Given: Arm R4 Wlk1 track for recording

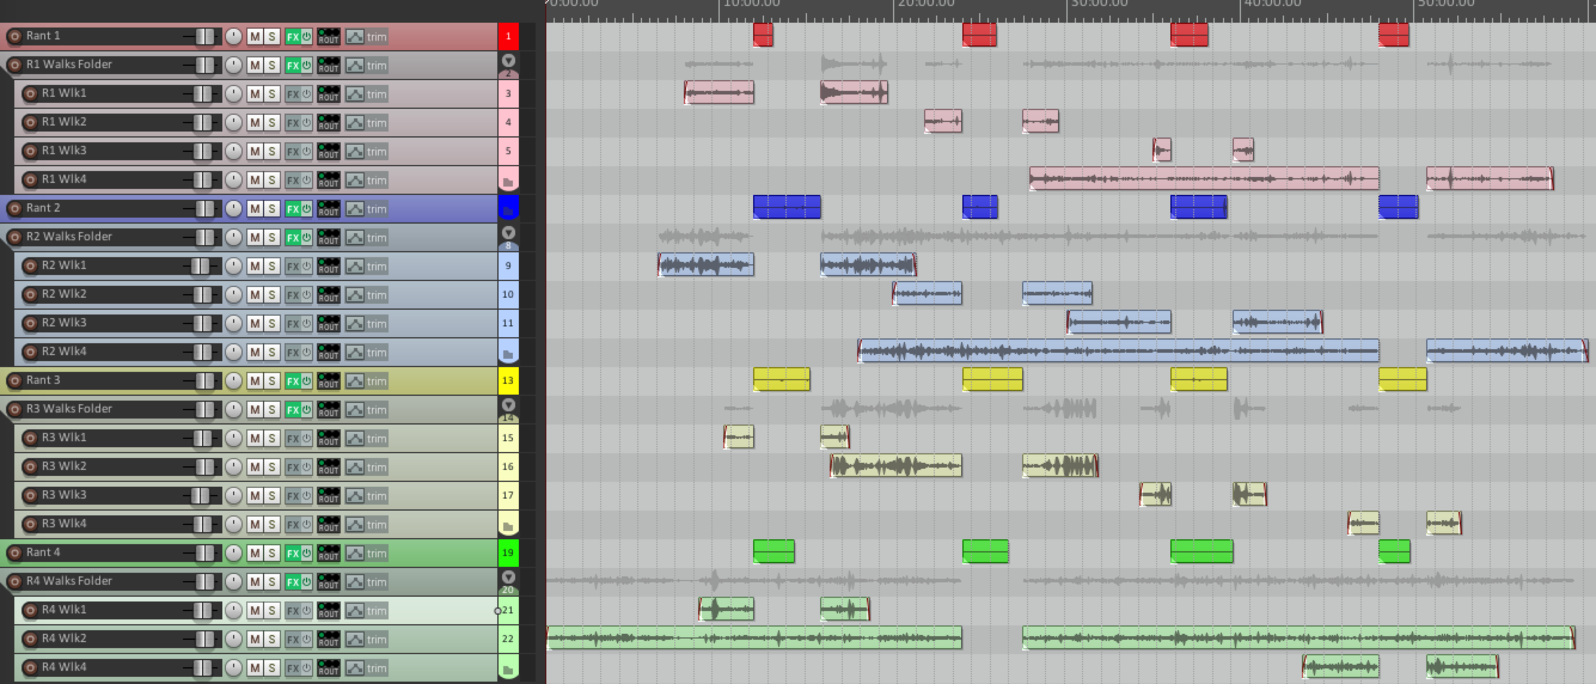Looking at the screenshot, I should click(30, 610).
